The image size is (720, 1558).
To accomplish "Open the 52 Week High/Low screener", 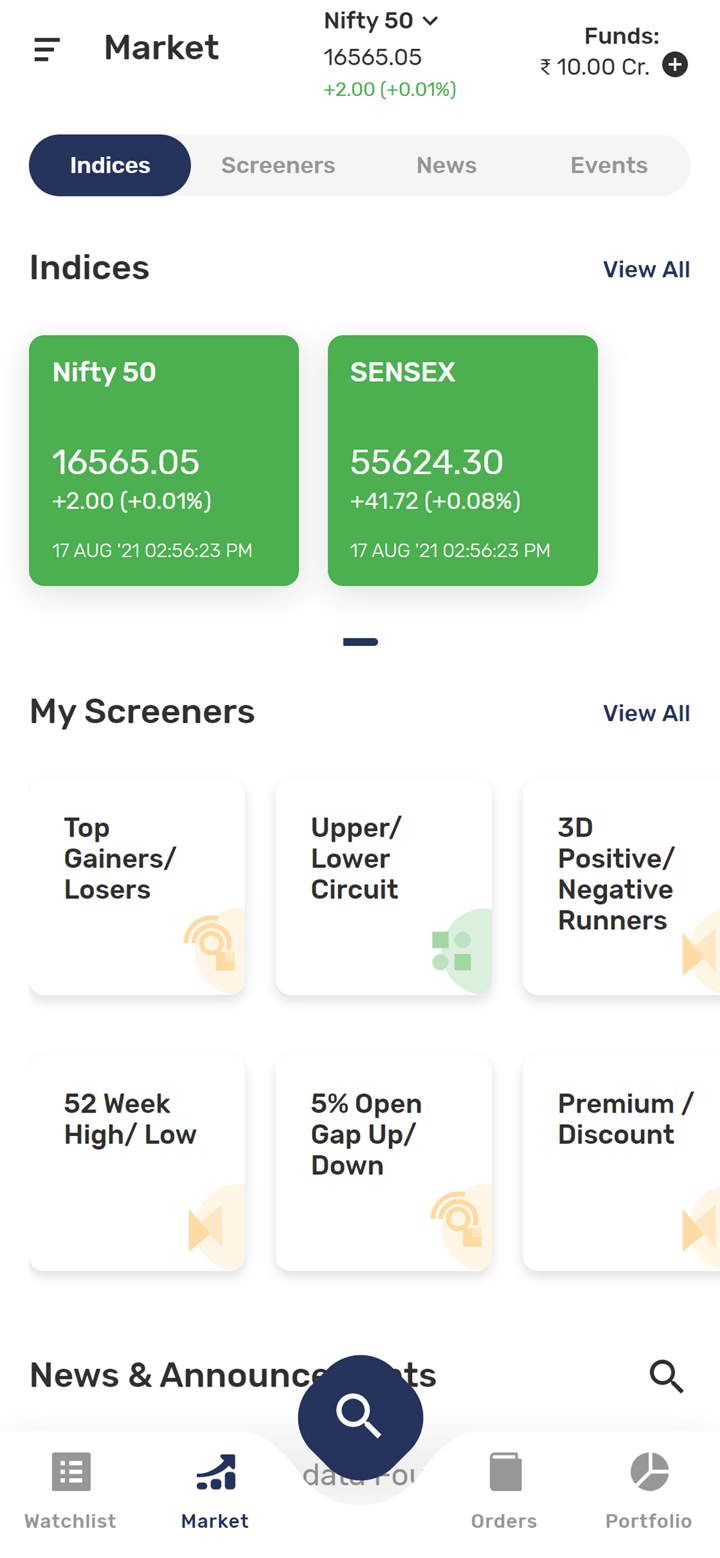I will click(137, 1161).
